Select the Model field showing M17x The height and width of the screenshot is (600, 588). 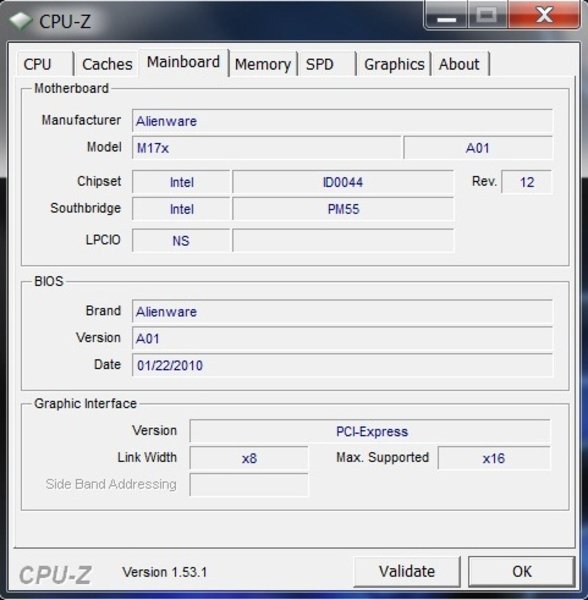click(x=267, y=148)
